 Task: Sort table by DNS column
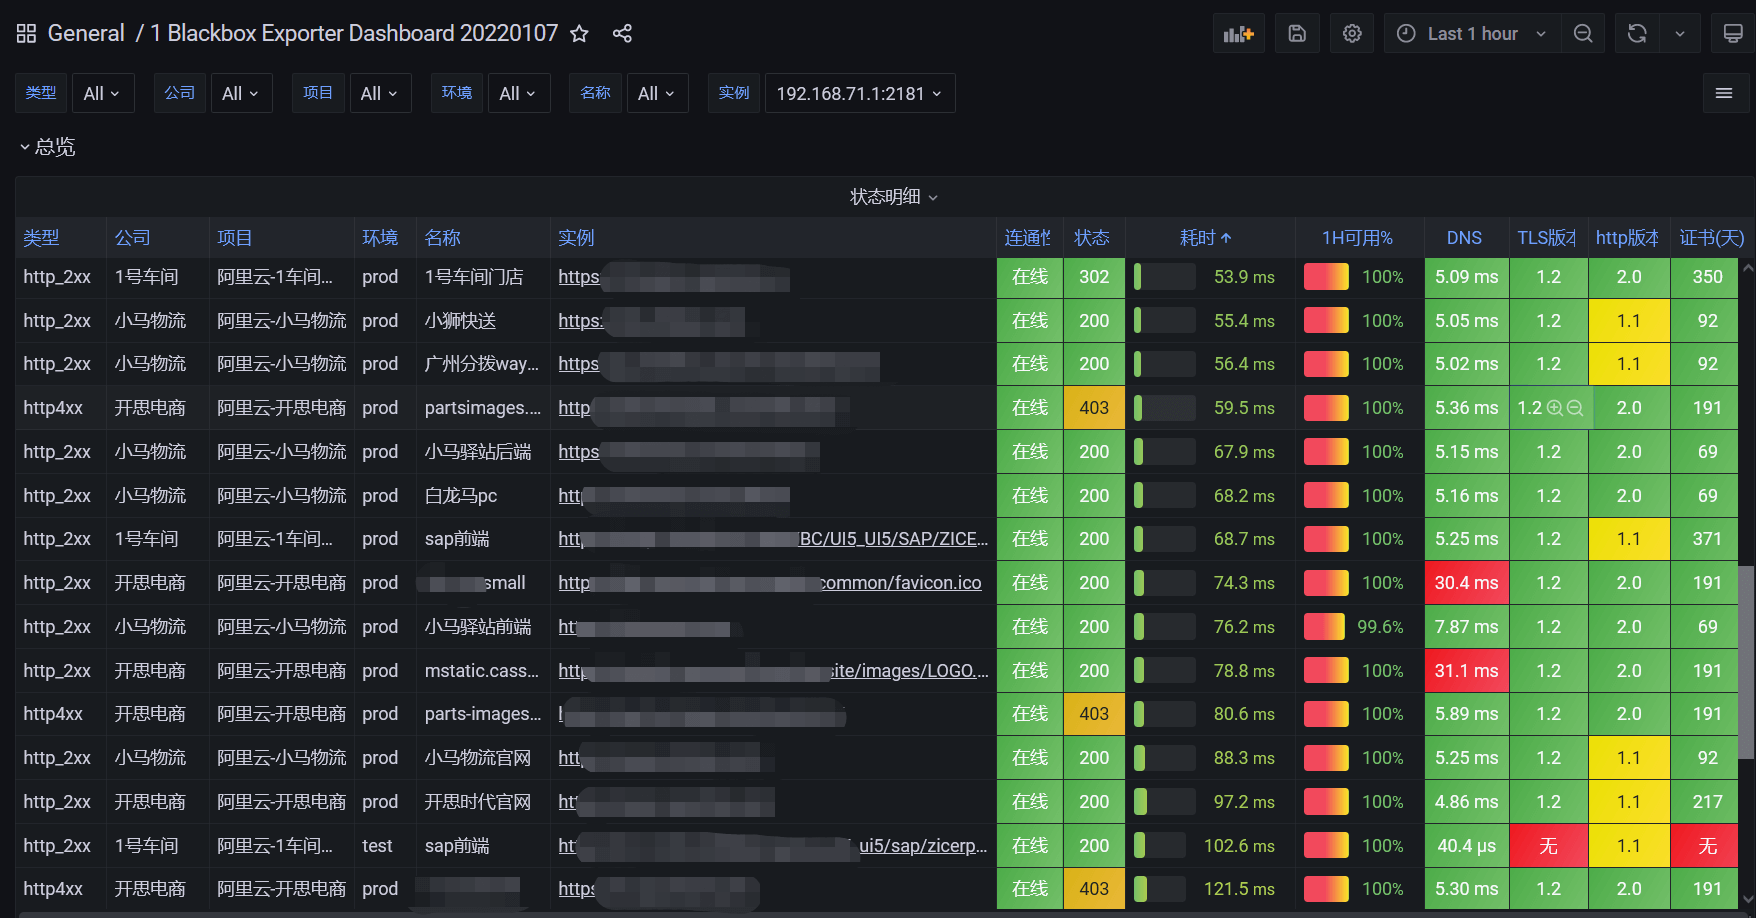click(x=1464, y=238)
